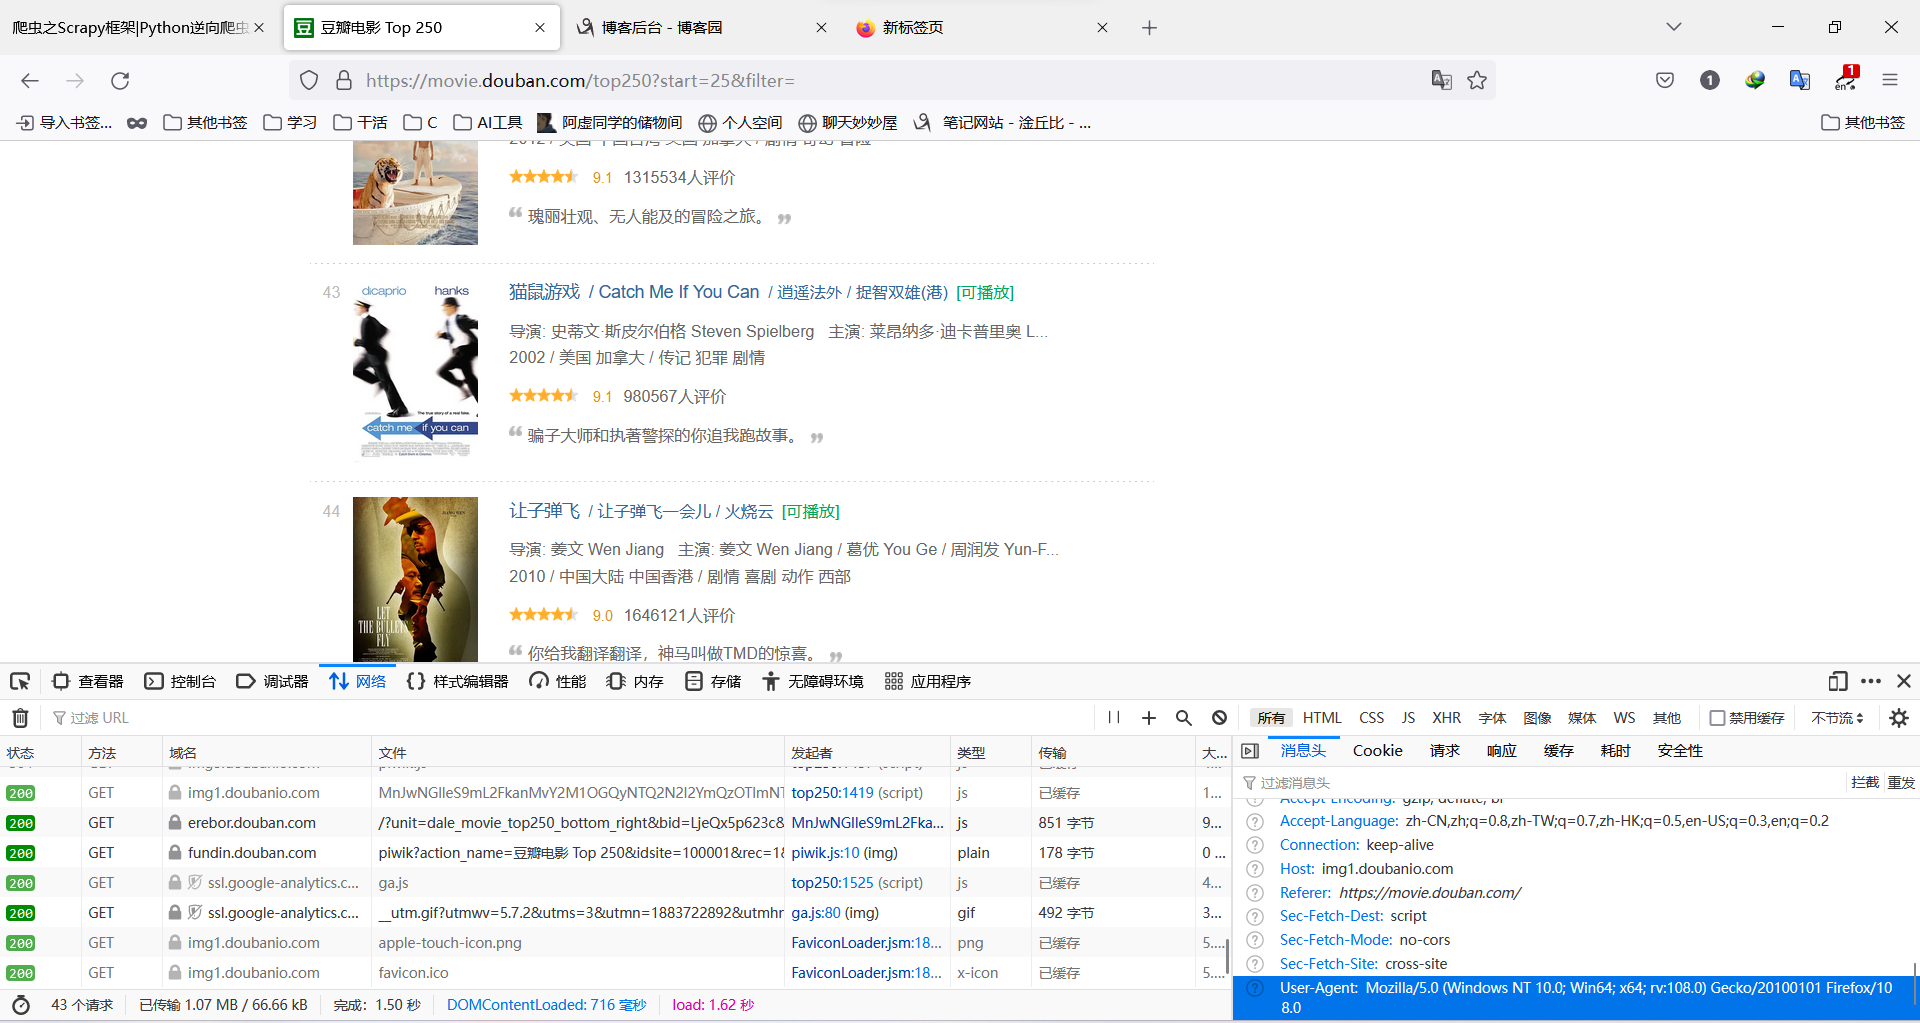Screen dimensions: 1920x1023
Task: Filter requests by CSS type
Action: tap(1371, 718)
